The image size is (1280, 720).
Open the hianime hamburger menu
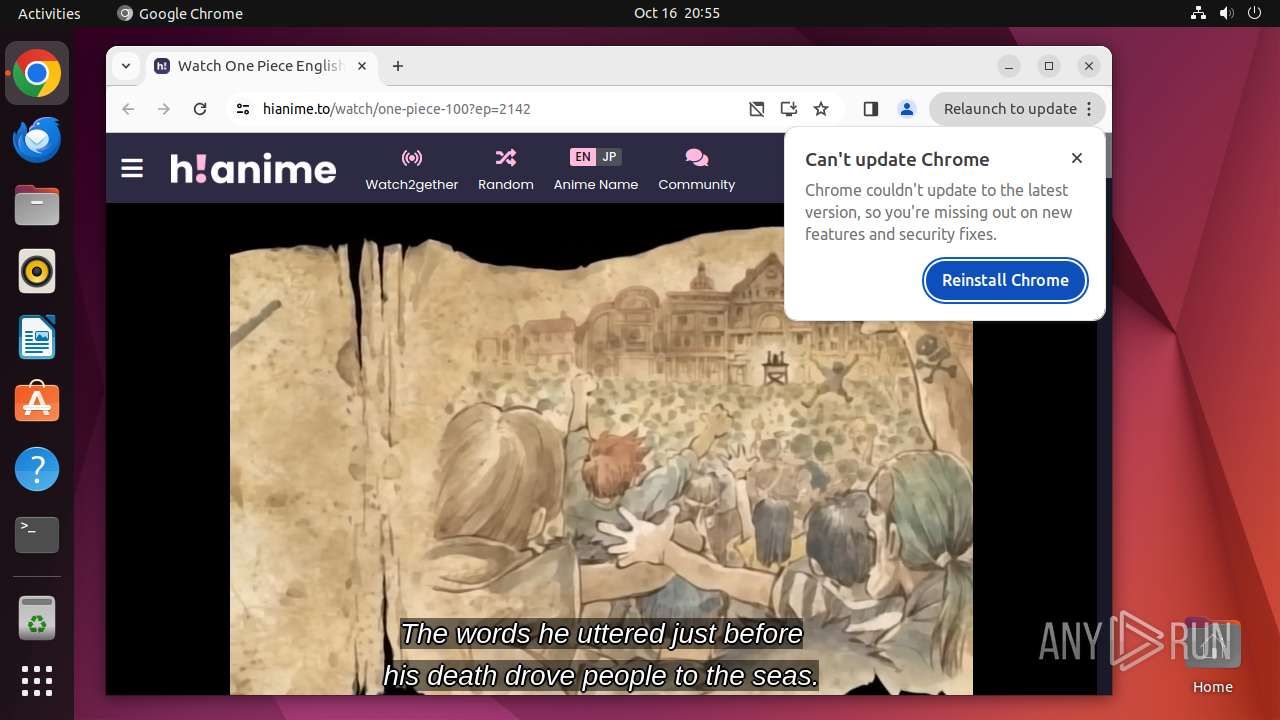click(132, 168)
